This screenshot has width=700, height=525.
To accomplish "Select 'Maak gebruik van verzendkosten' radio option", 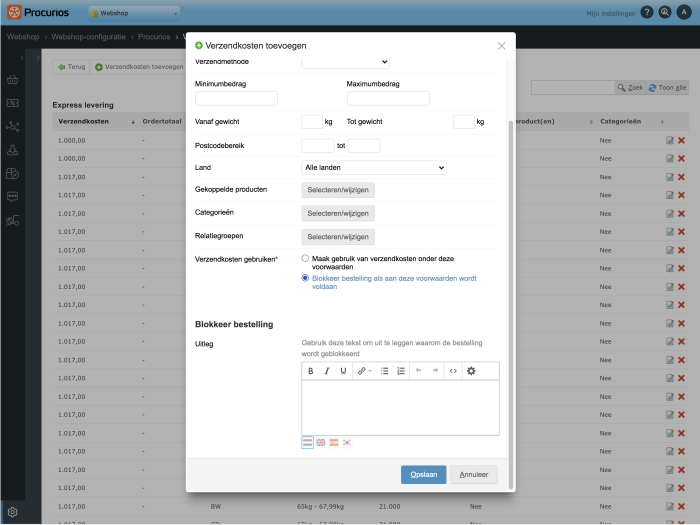I will 305,258.
